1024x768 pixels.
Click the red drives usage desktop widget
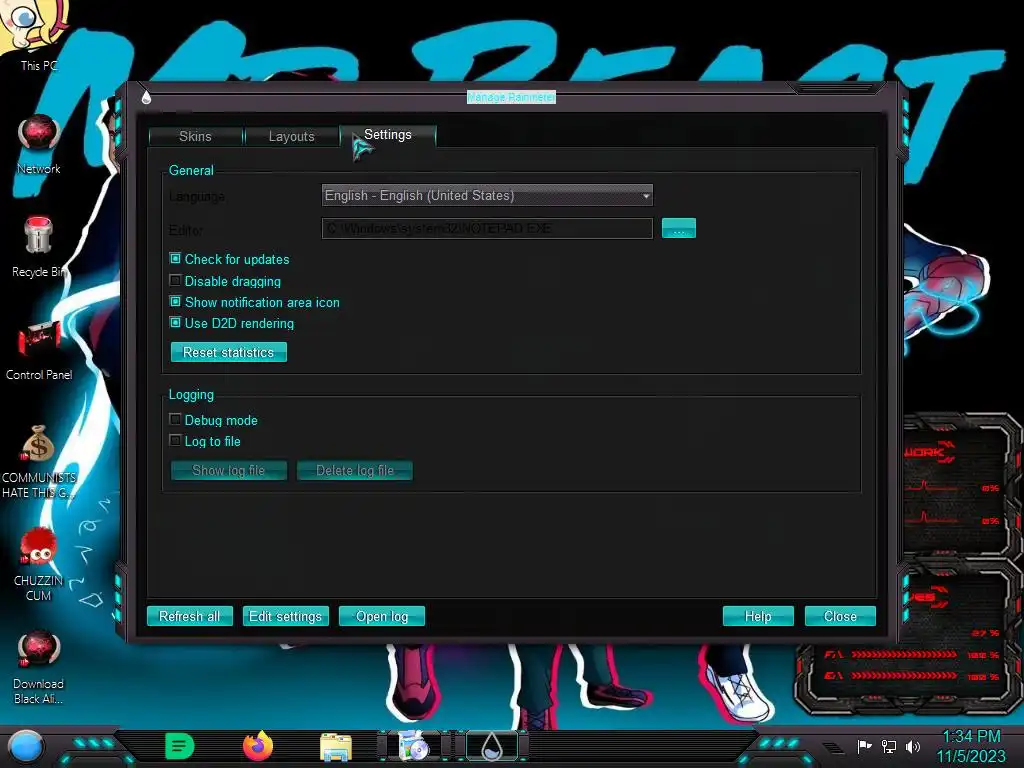click(x=908, y=637)
